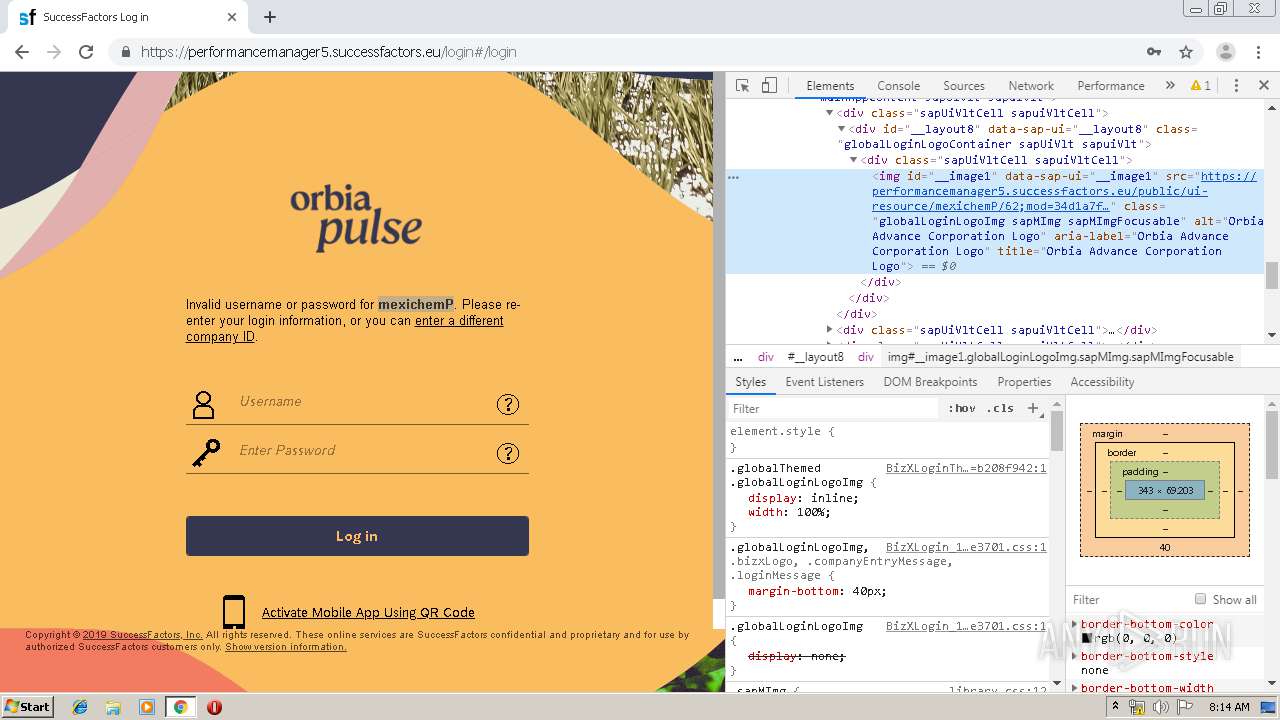The width and height of the screenshot is (1280, 720).
Task: Open the Properties tab
Action: [1024, 382]
